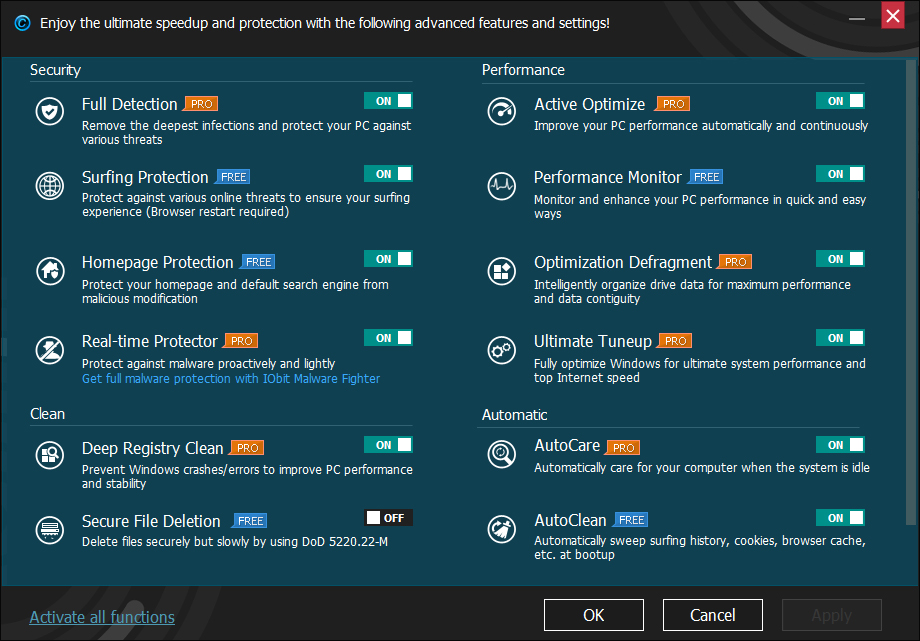The image size is (920, 641).
Task: Click the Security section heading
Action: (x=55, y=70)
